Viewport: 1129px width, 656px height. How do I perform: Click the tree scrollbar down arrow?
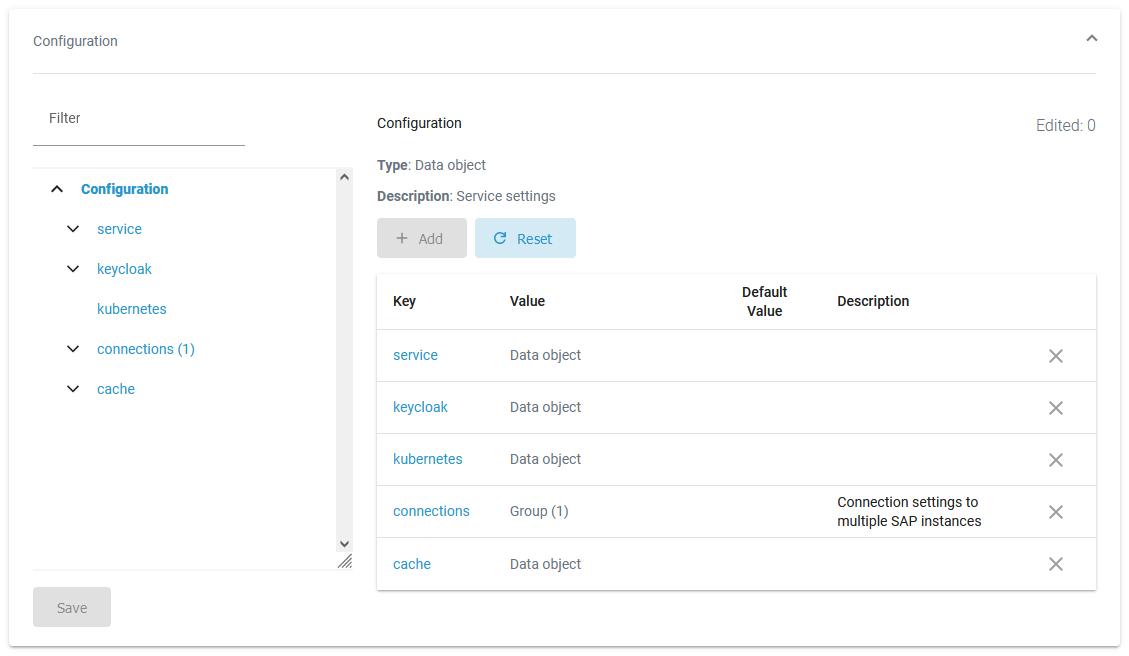pyautogui.click(x=344, y=544)
